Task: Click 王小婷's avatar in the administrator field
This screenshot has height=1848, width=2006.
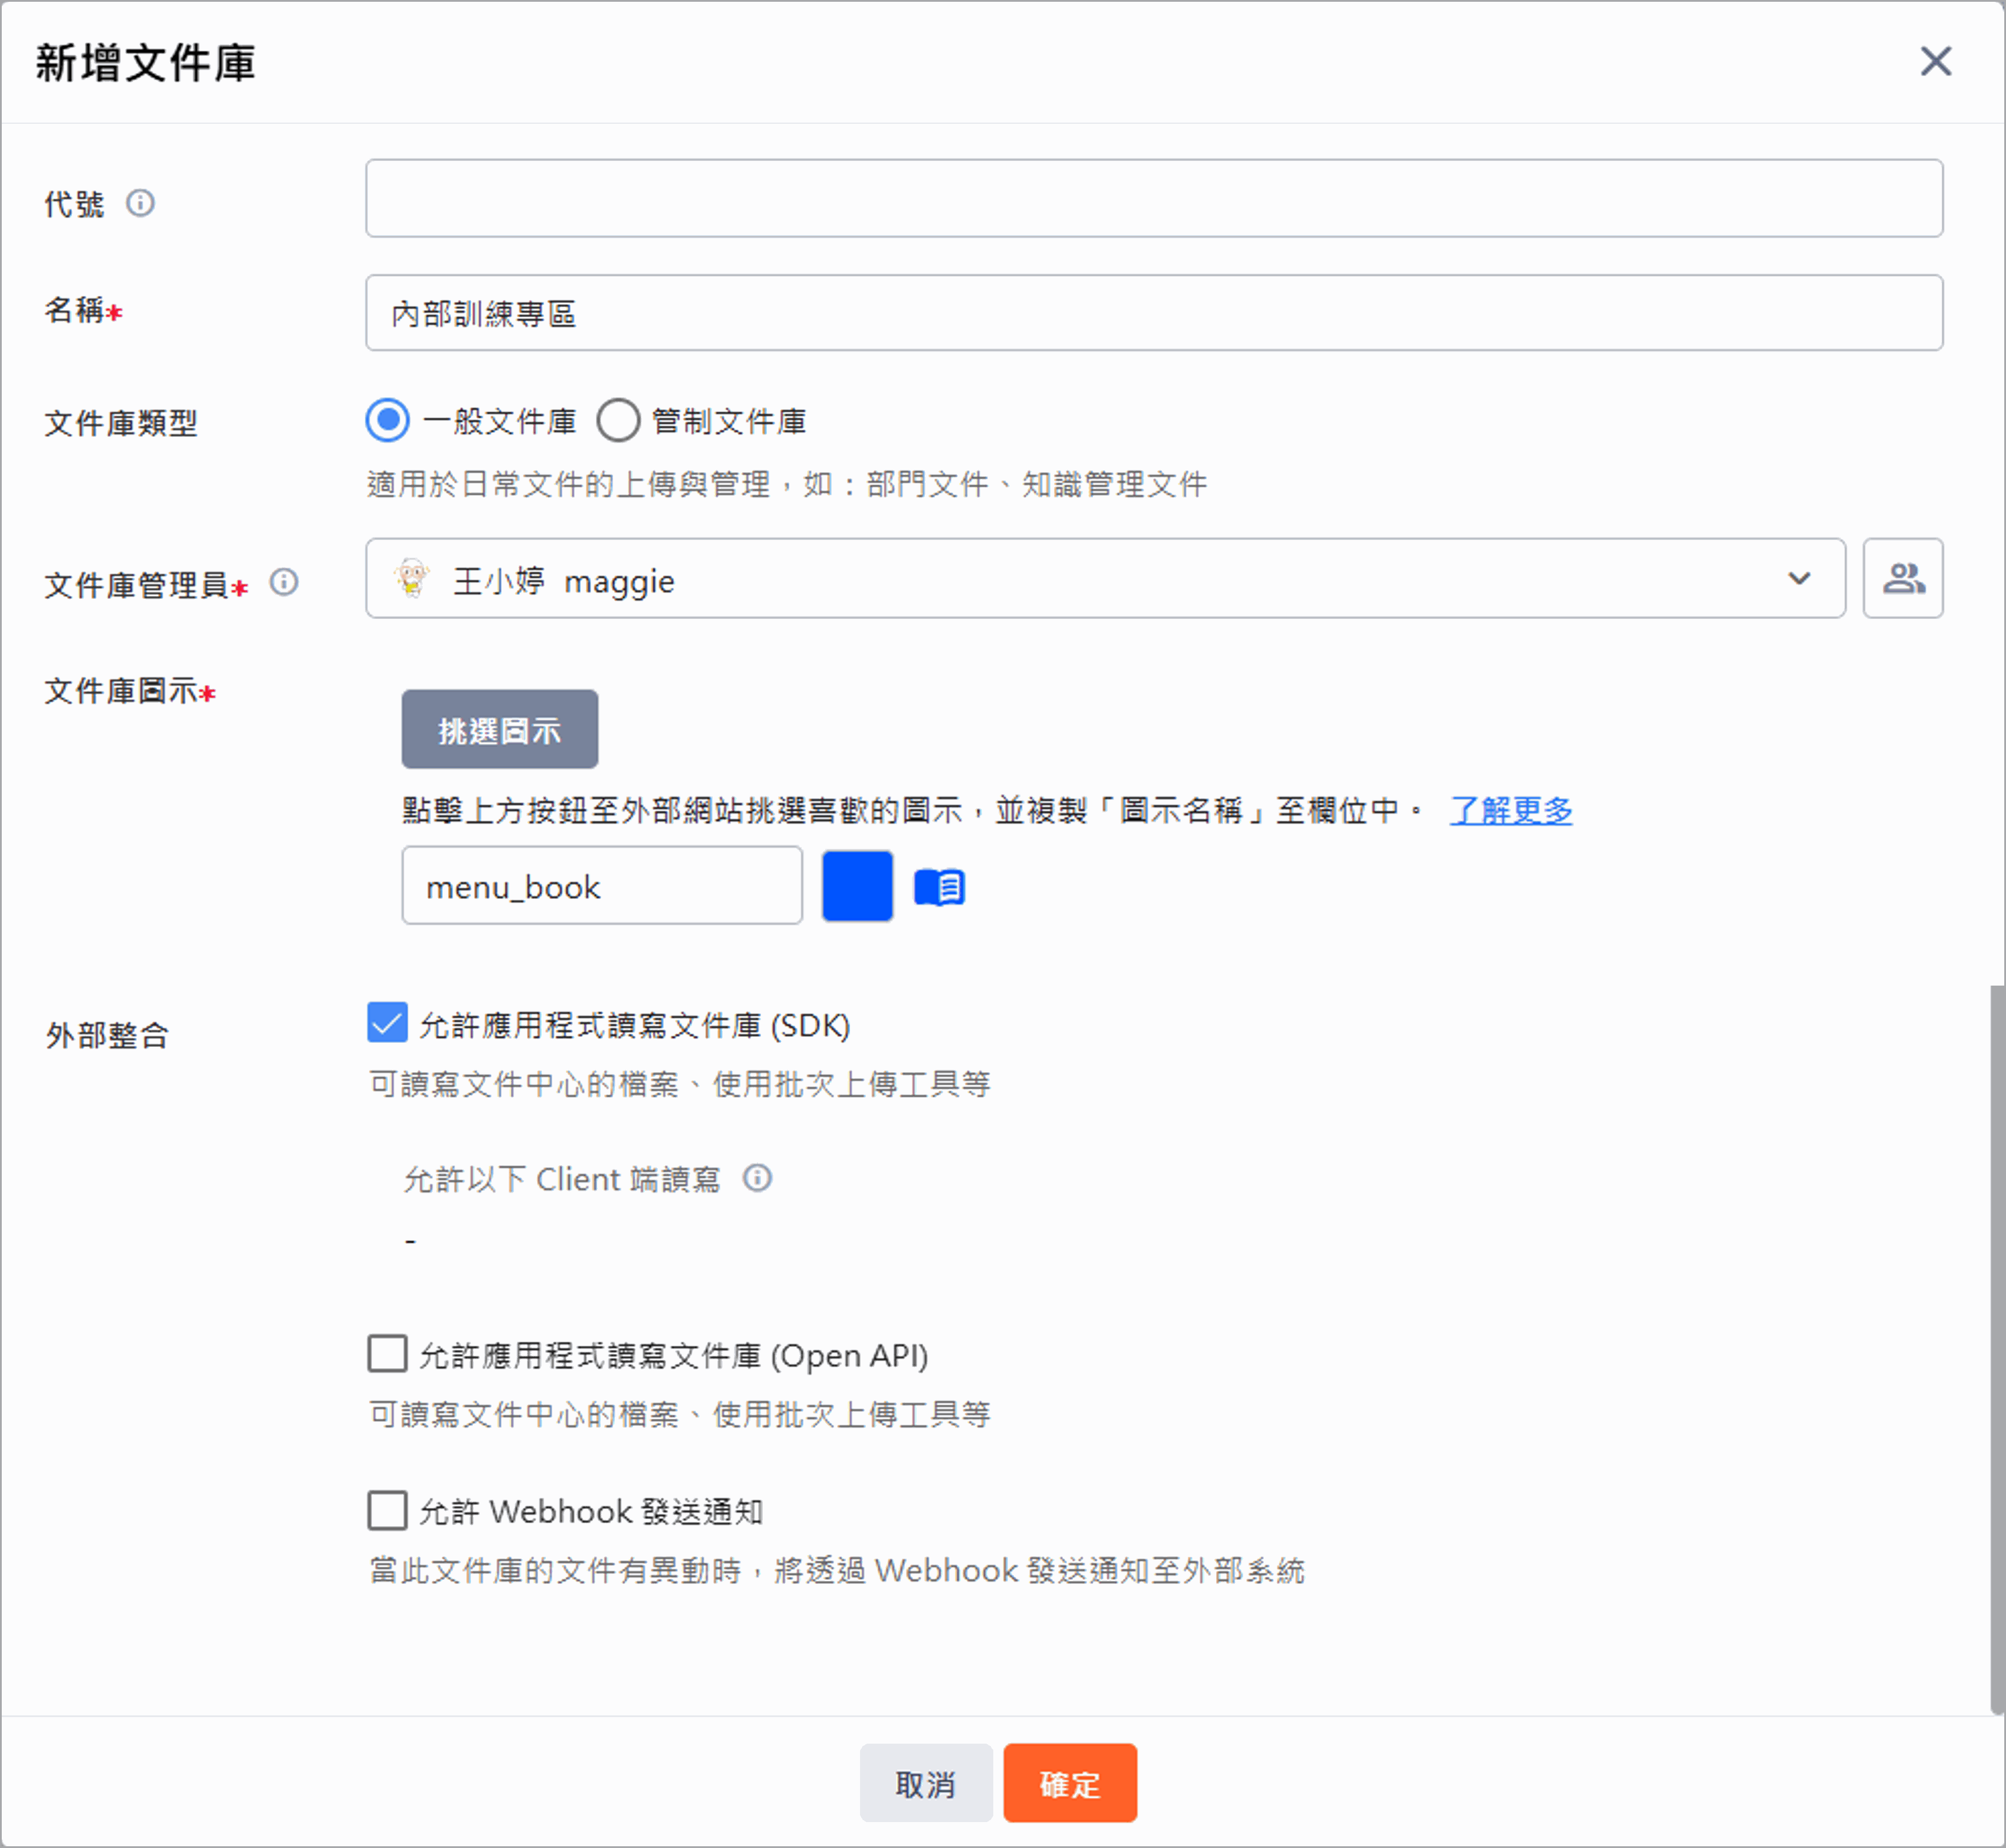Action: coord(413,579)
